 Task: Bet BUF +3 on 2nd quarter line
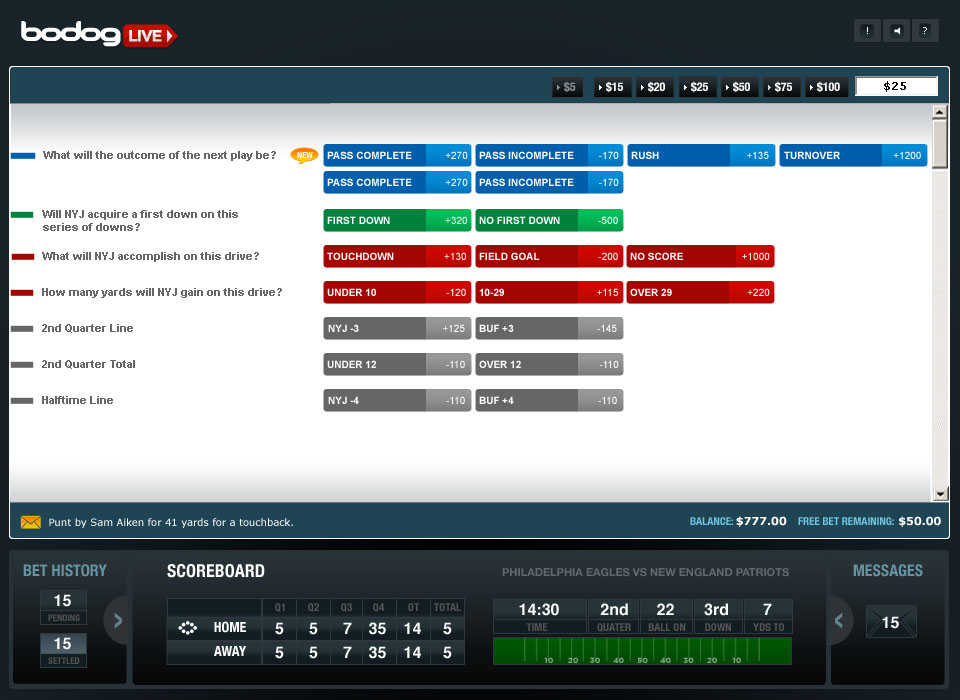pyautogui.click(x=549, y=328)
